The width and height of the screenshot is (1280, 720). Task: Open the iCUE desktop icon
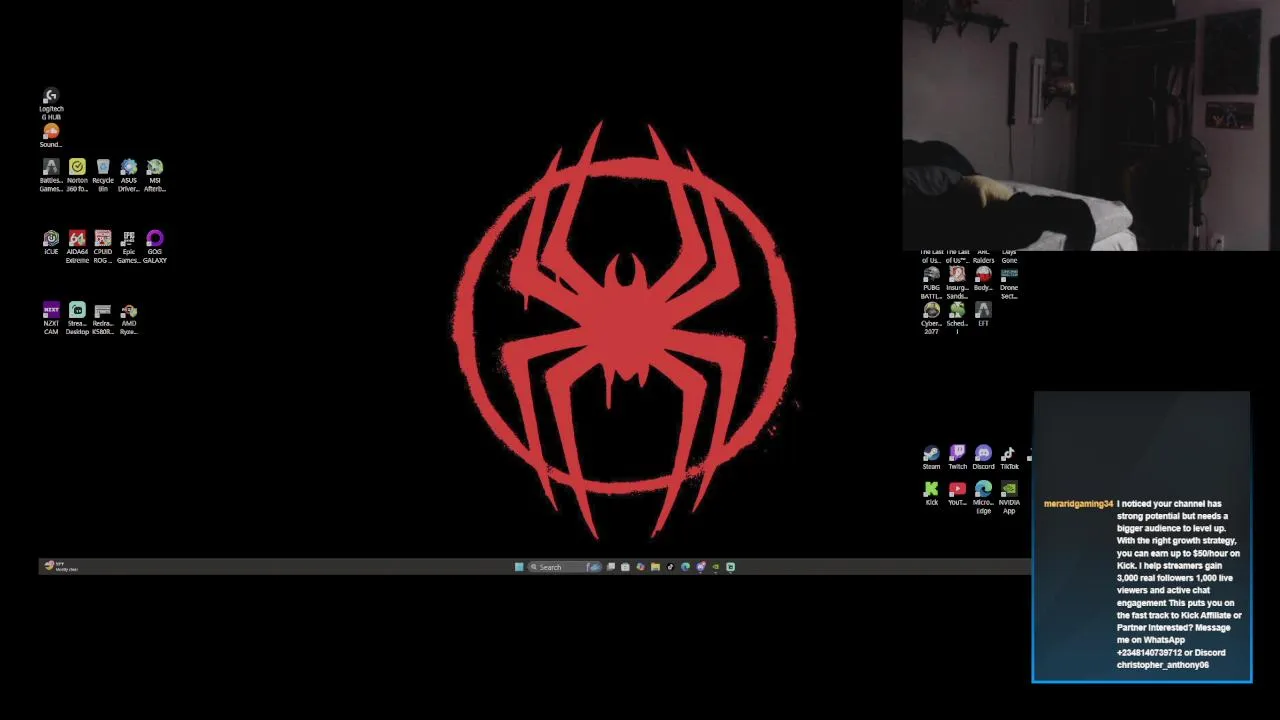point(51,243)
